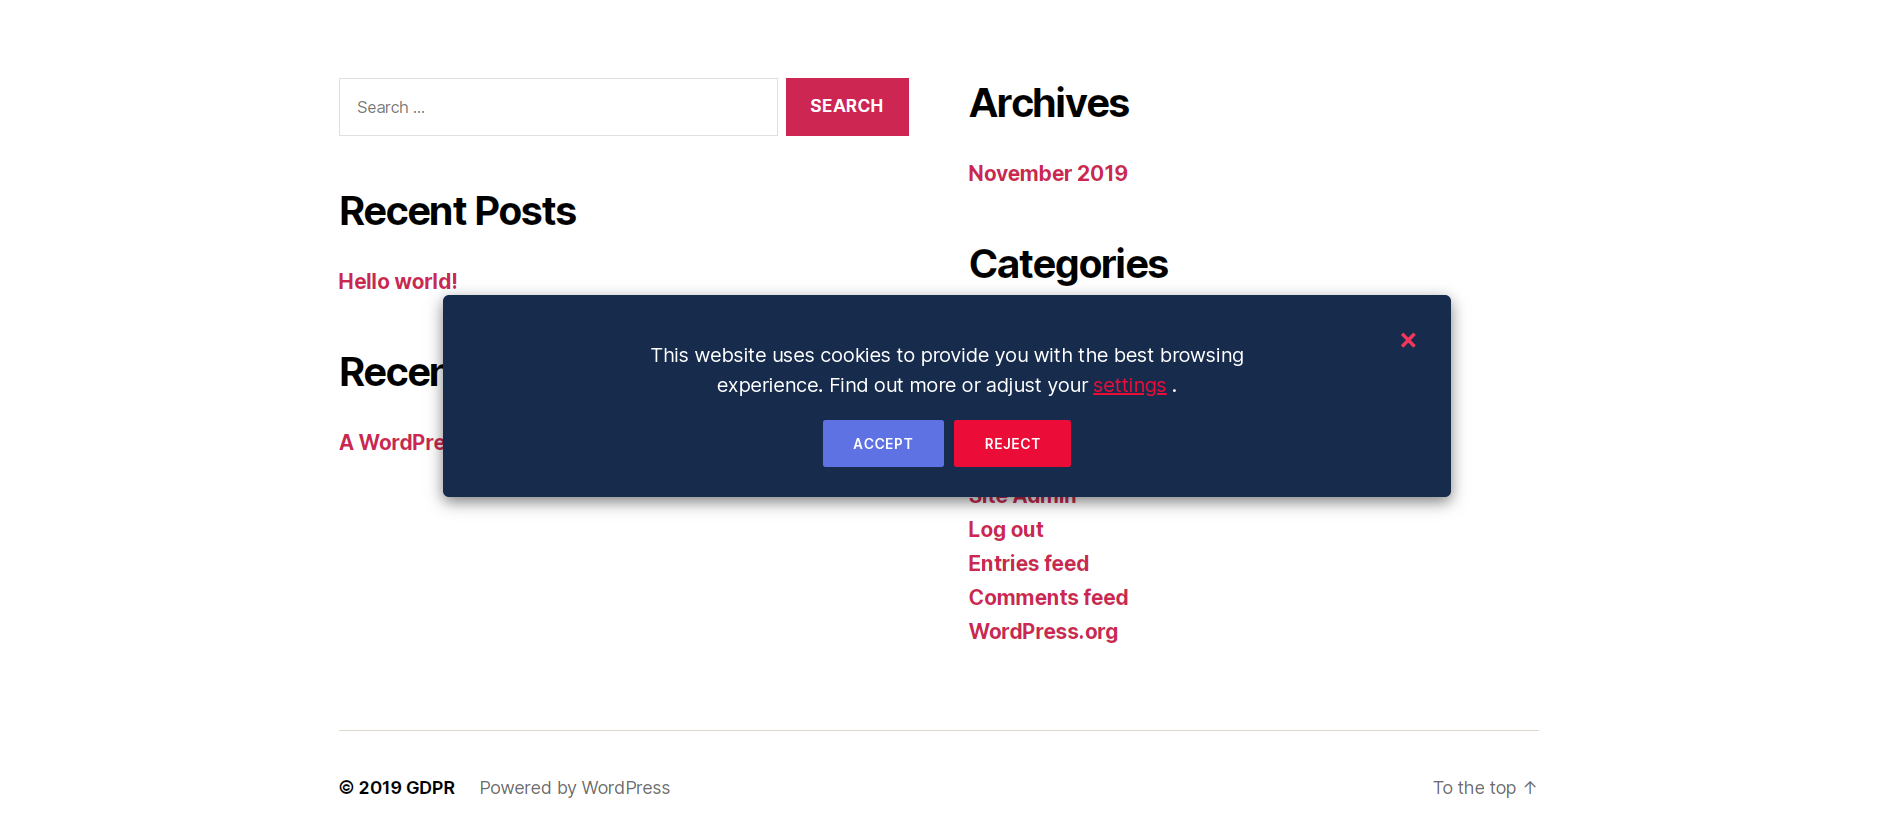Click the Archives heading
Viewport: 1889px width, 831px height.
(x=1048, y=104)
